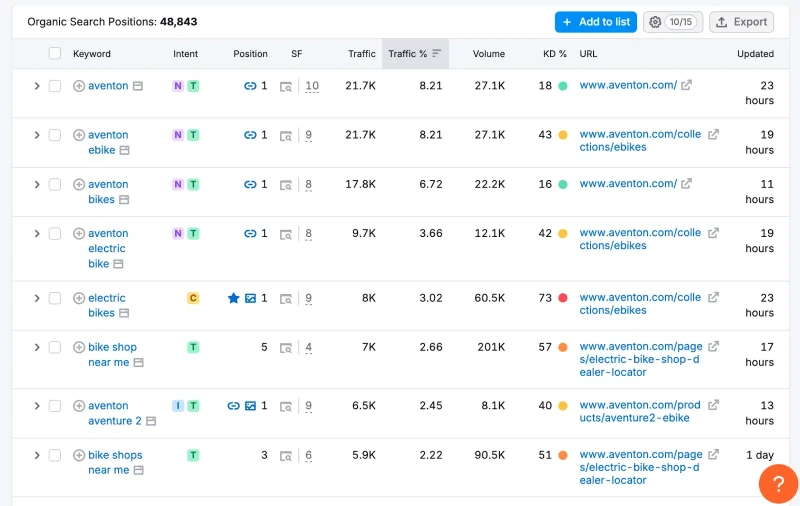Click the sitelinks icon in aventon bikes row
The height and width of the screenshot is (506, 800).
pyautogui.click(x=250, y=185)
